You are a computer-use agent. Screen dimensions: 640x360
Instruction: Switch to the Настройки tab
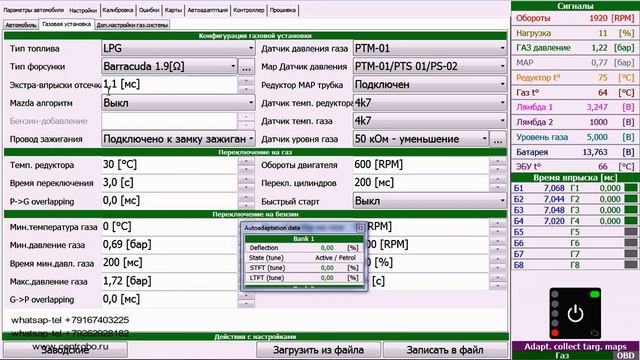[83, 10]
